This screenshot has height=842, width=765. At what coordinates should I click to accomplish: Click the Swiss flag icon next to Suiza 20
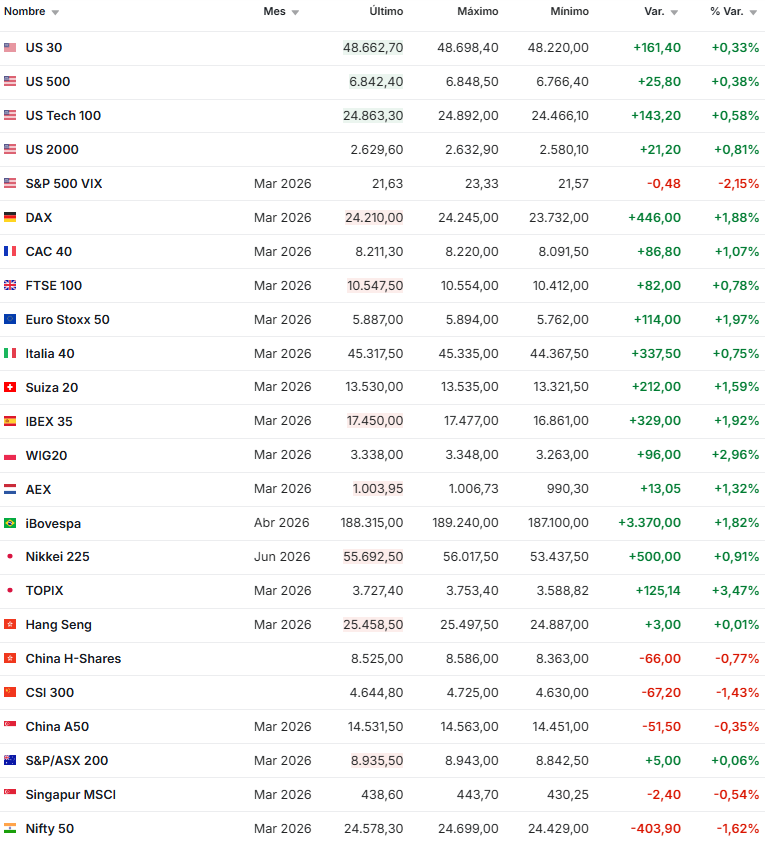click(10, 387)
